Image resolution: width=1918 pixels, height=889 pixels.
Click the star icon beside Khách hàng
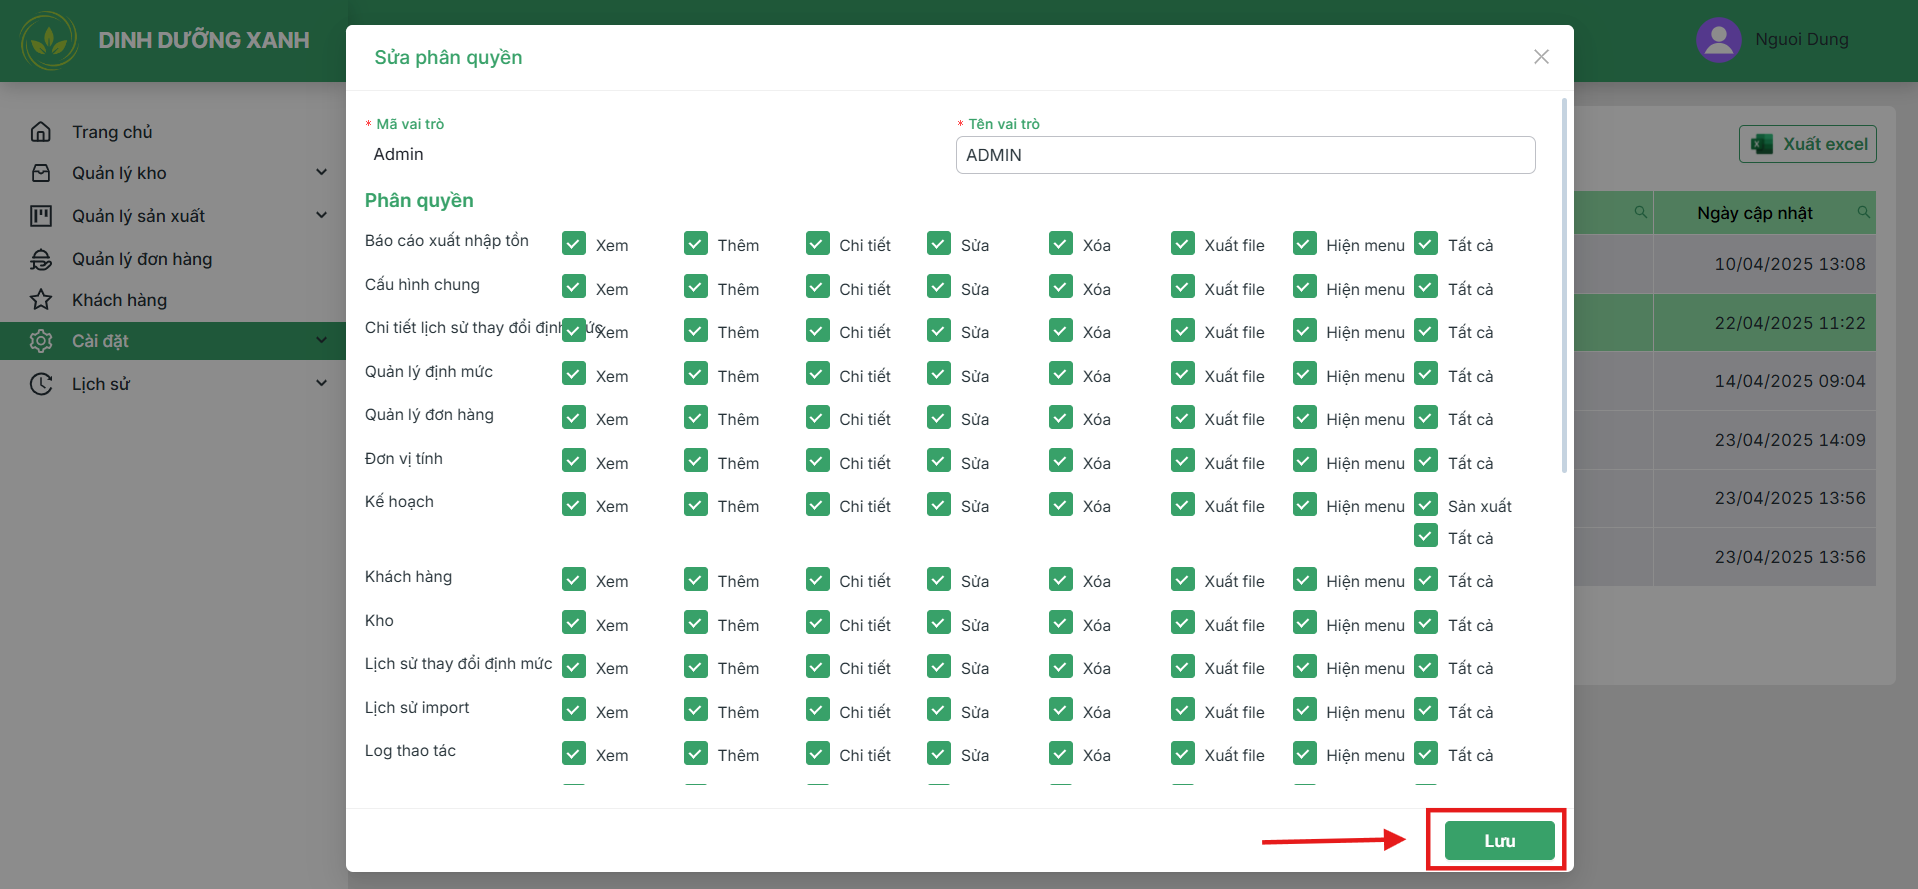[x=41, y=300]
